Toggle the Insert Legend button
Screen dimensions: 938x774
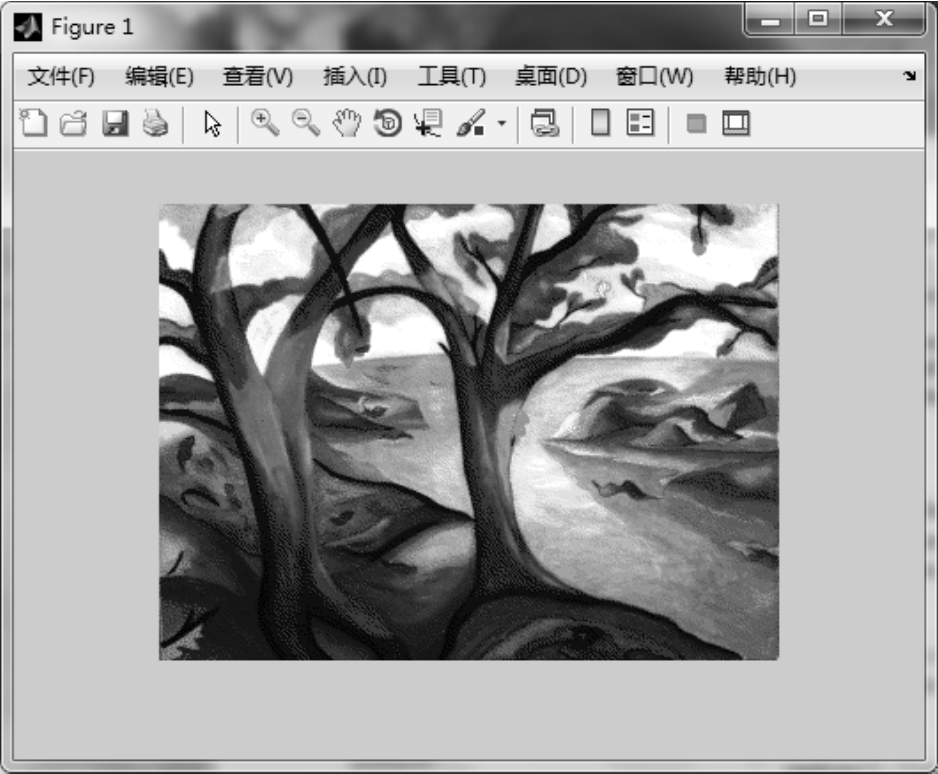pos(639,124)
